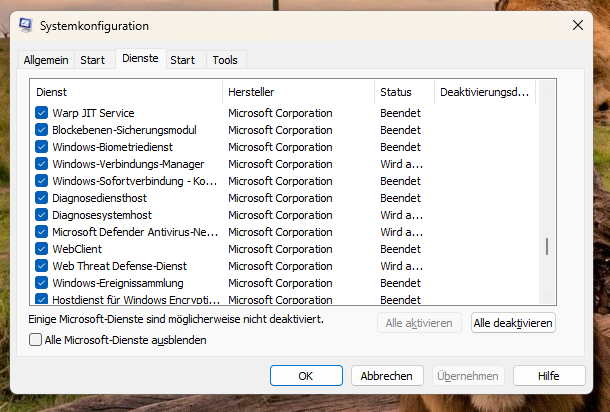Open the Start tab next to Allgemein
The image size is (610, 412).
(x=93, y=60)
